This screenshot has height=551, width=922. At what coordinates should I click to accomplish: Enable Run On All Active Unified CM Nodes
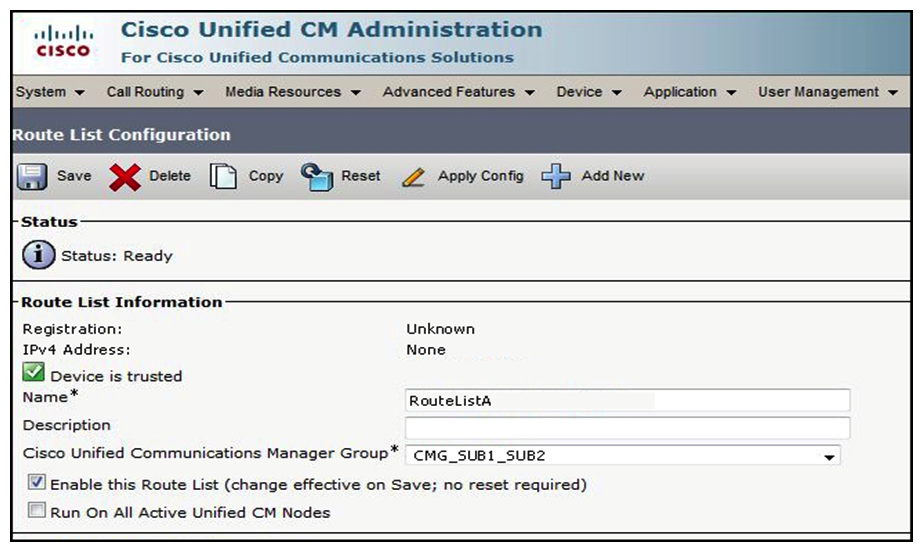point(36,510)
